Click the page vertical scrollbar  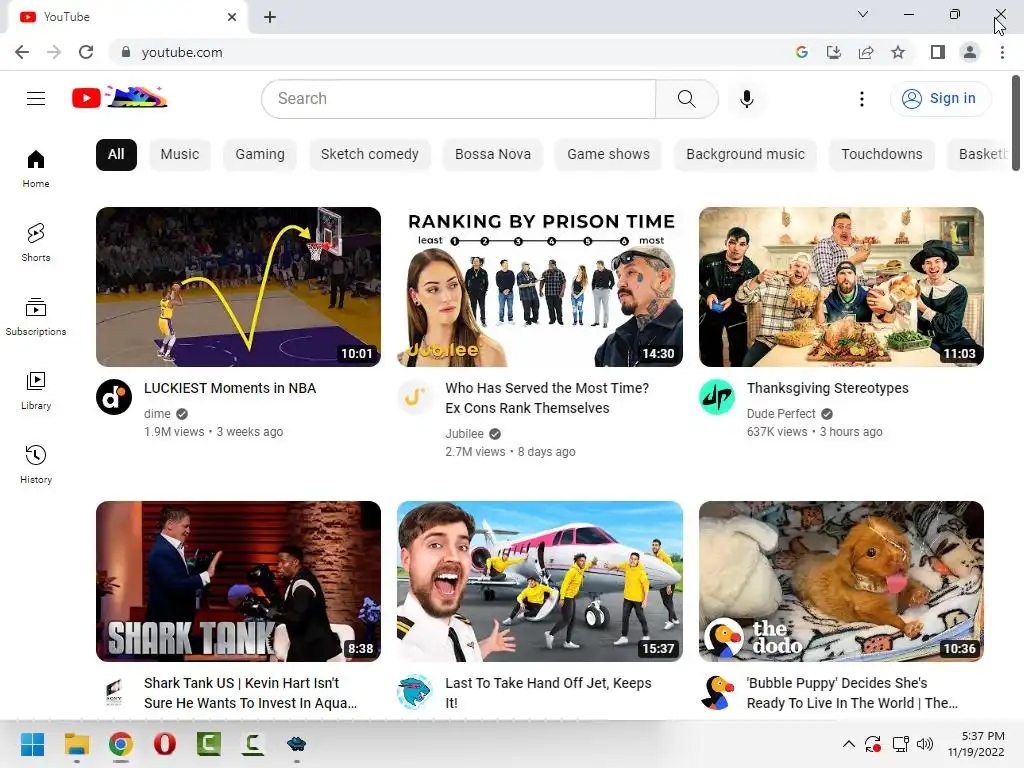(1016, 123)
